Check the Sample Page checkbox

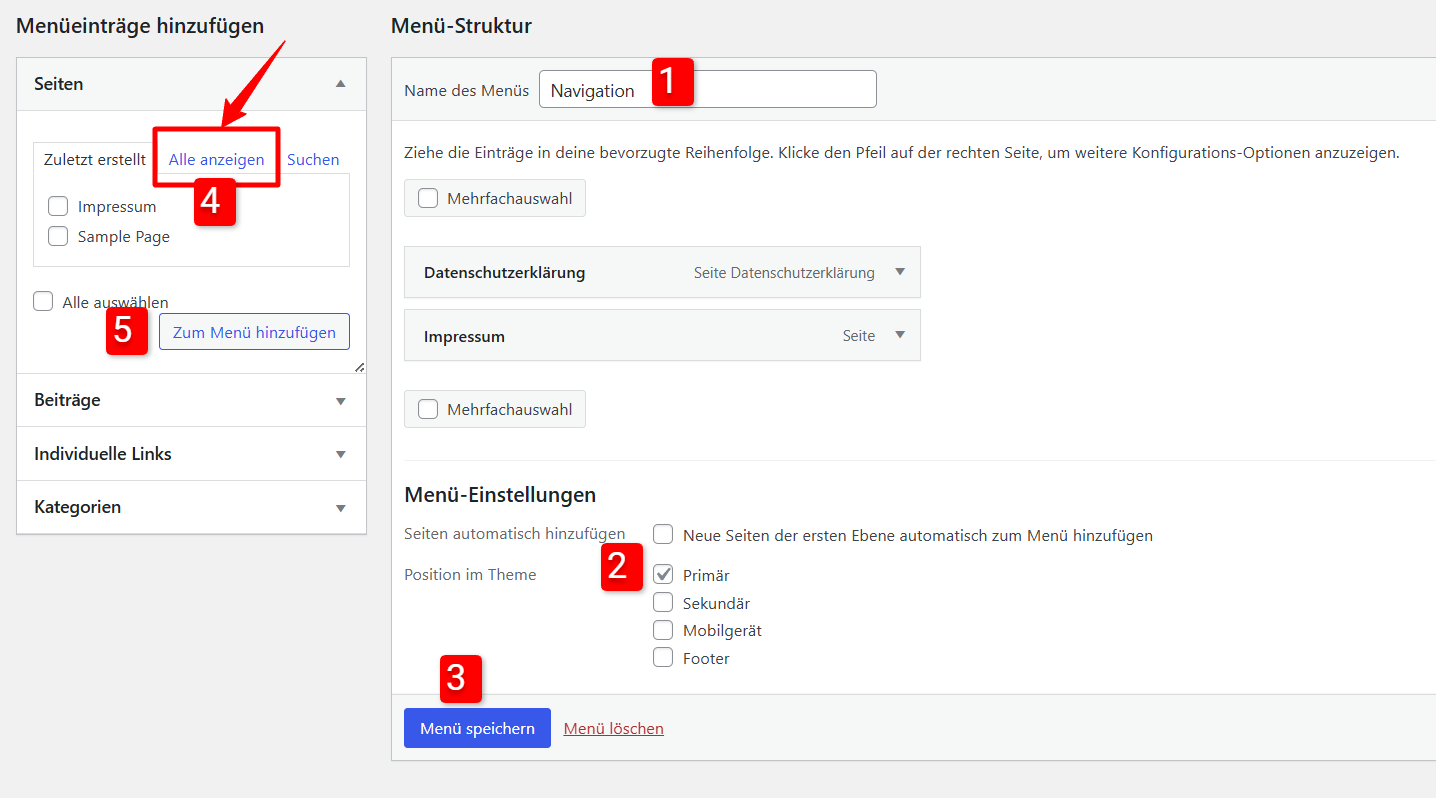tap(58, 237)
